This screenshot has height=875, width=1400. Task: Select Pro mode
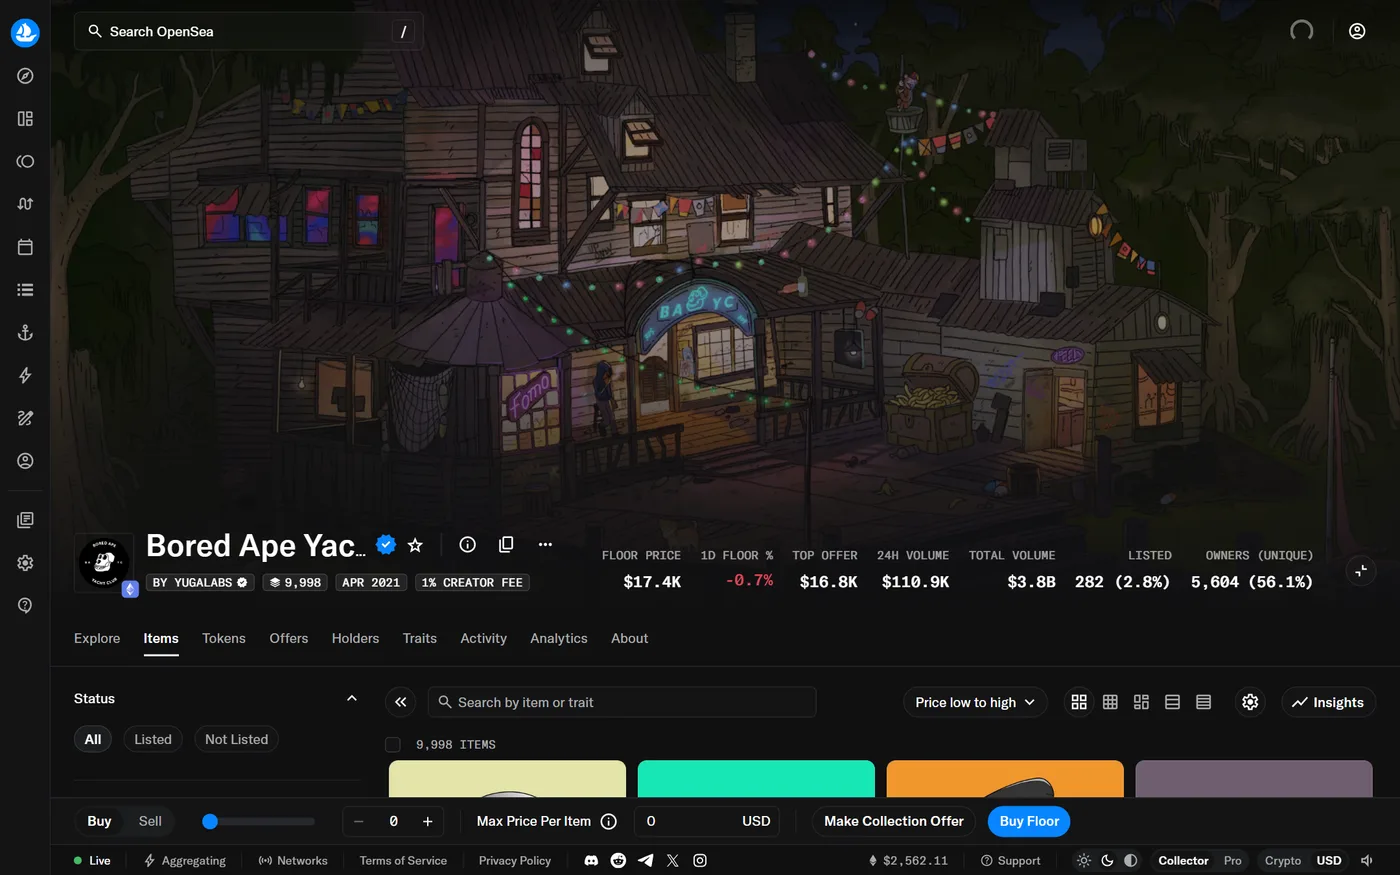[x=1233, y=860]
